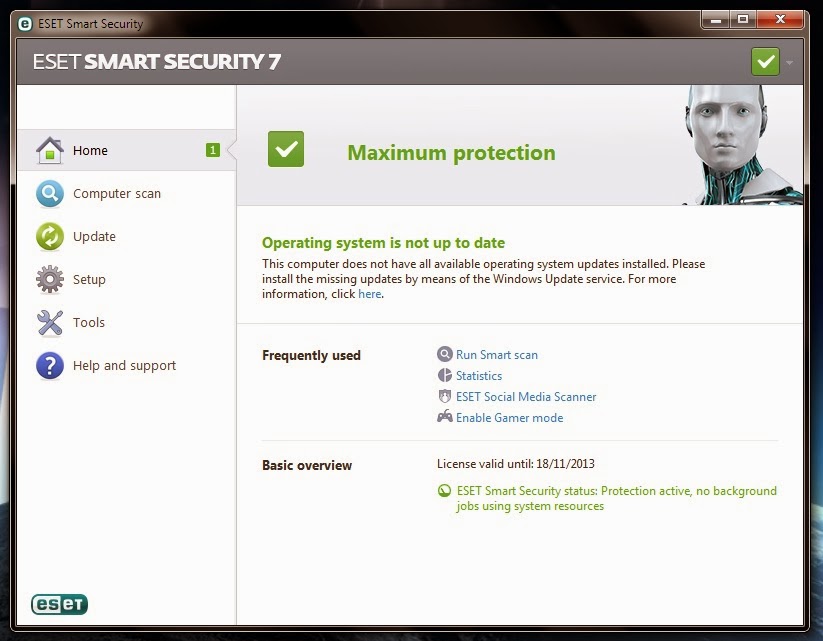Click the ESET Social Media Scanner shield icon
The height and width of the screenshot is (641, 823).
pos(445,396)
